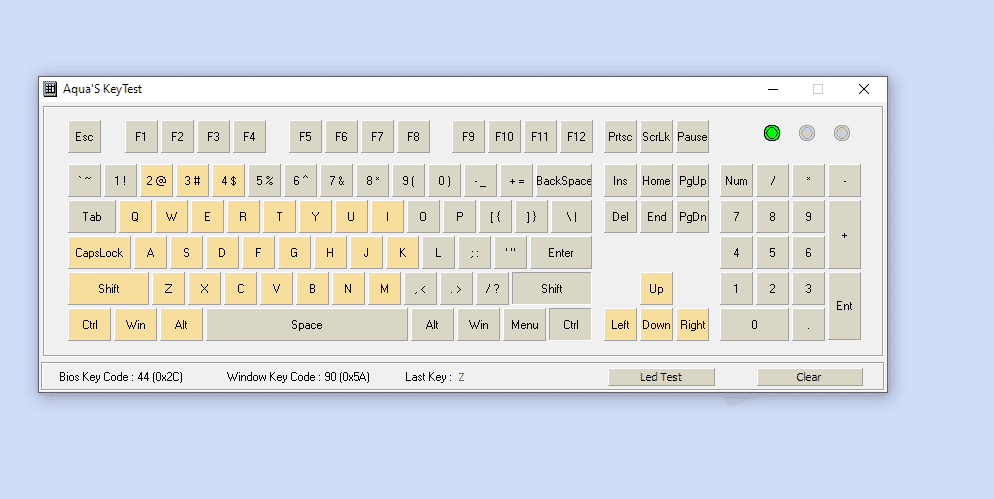
Task: Click the highlighted left Ctrl key
Action: click(89, 325)
